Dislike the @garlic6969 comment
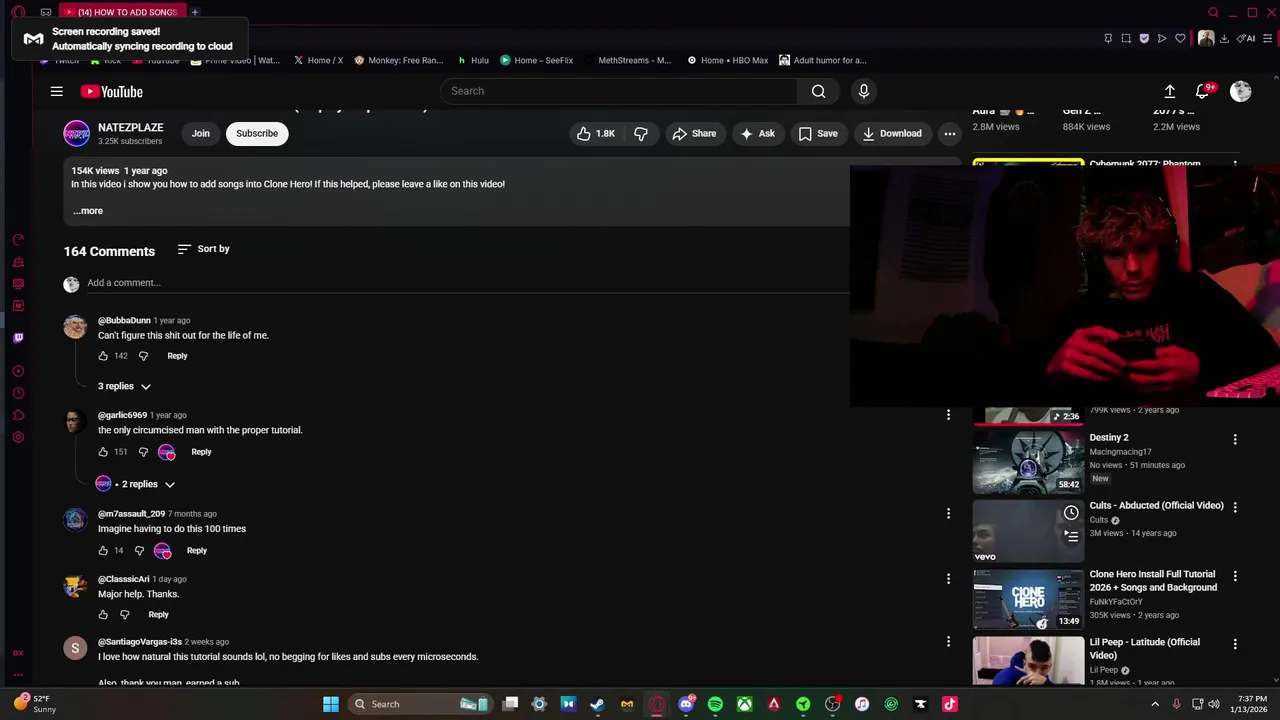The width and height of the screenshot is (1280, 720). click(143, 452)
